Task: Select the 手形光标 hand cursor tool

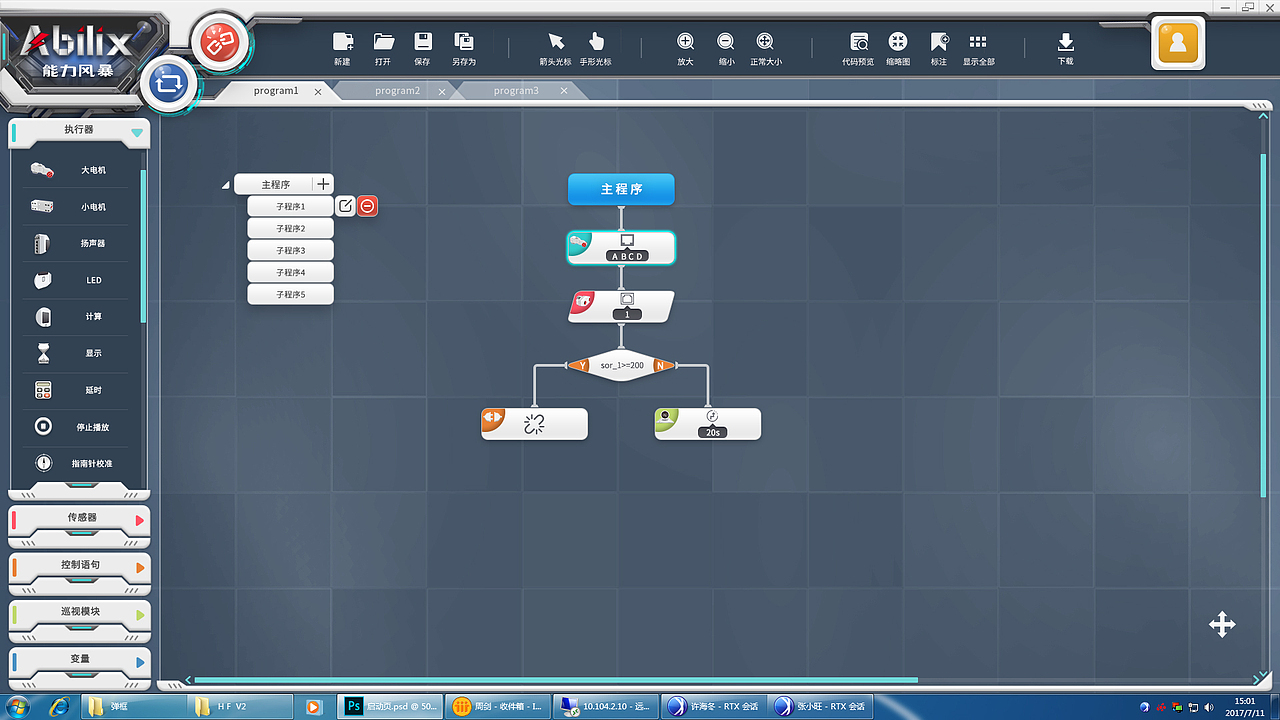Action: [596, 41]
